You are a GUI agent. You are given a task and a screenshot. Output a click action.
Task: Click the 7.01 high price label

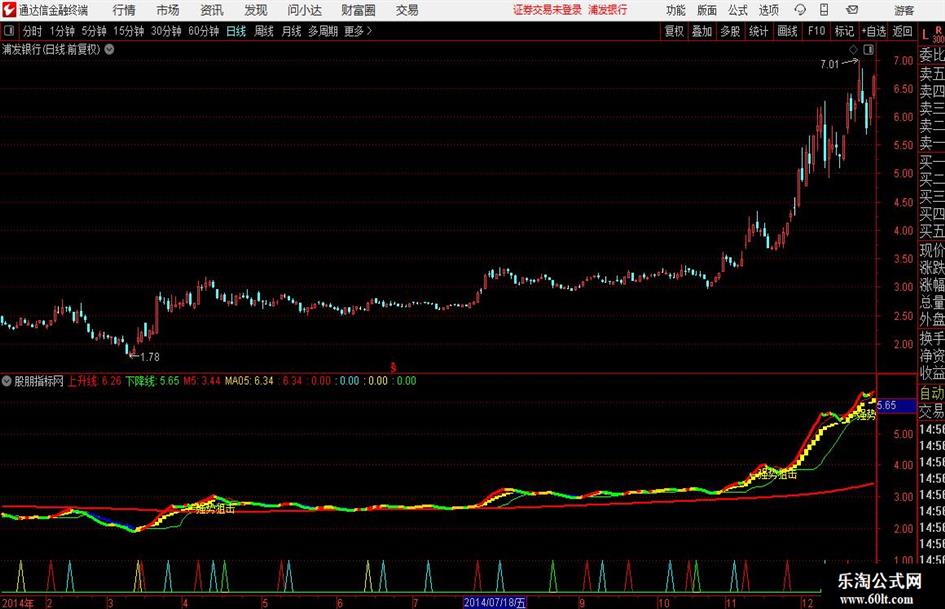829,64
